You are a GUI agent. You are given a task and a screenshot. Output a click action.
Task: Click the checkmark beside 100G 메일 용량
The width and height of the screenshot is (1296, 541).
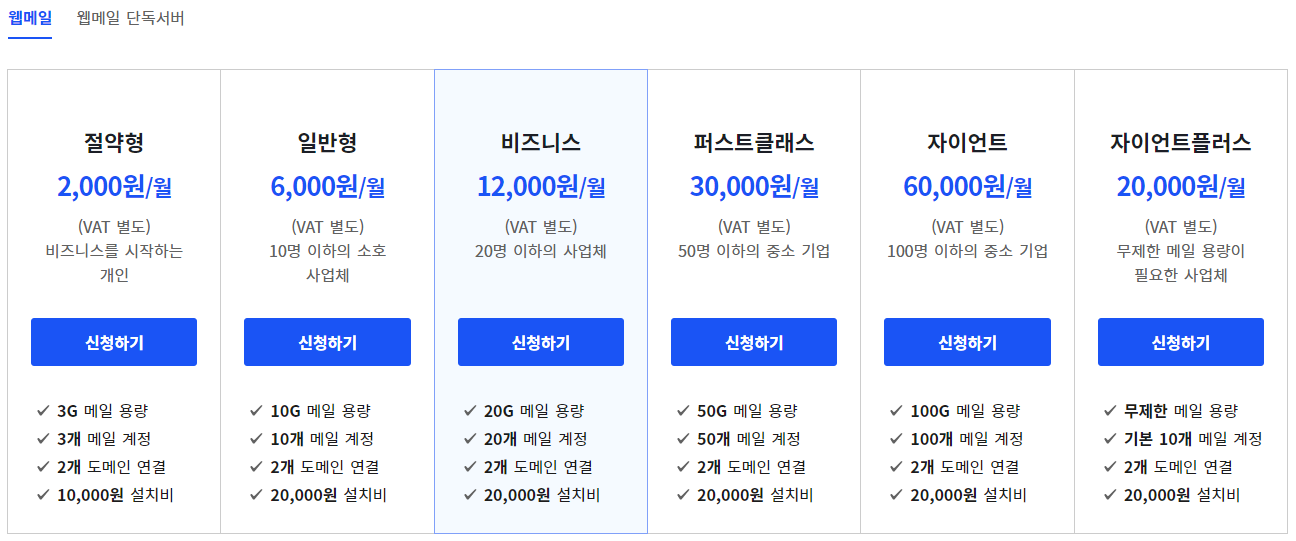896,410
